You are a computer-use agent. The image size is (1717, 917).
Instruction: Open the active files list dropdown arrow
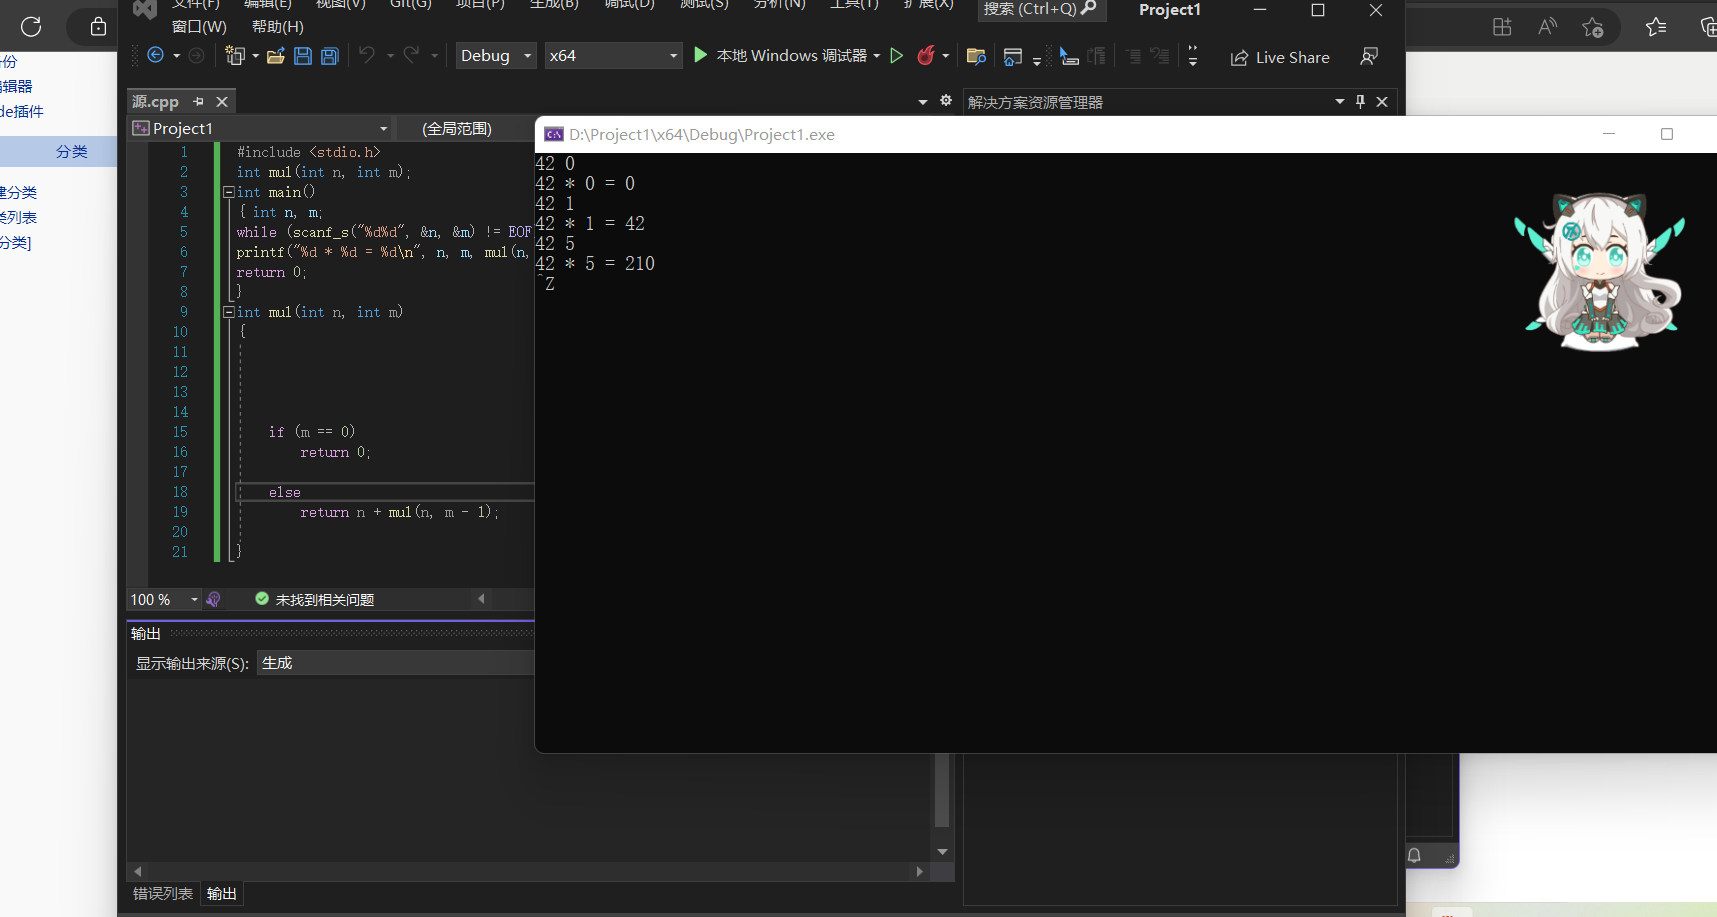pyautogui.click(x=923, y=102)
